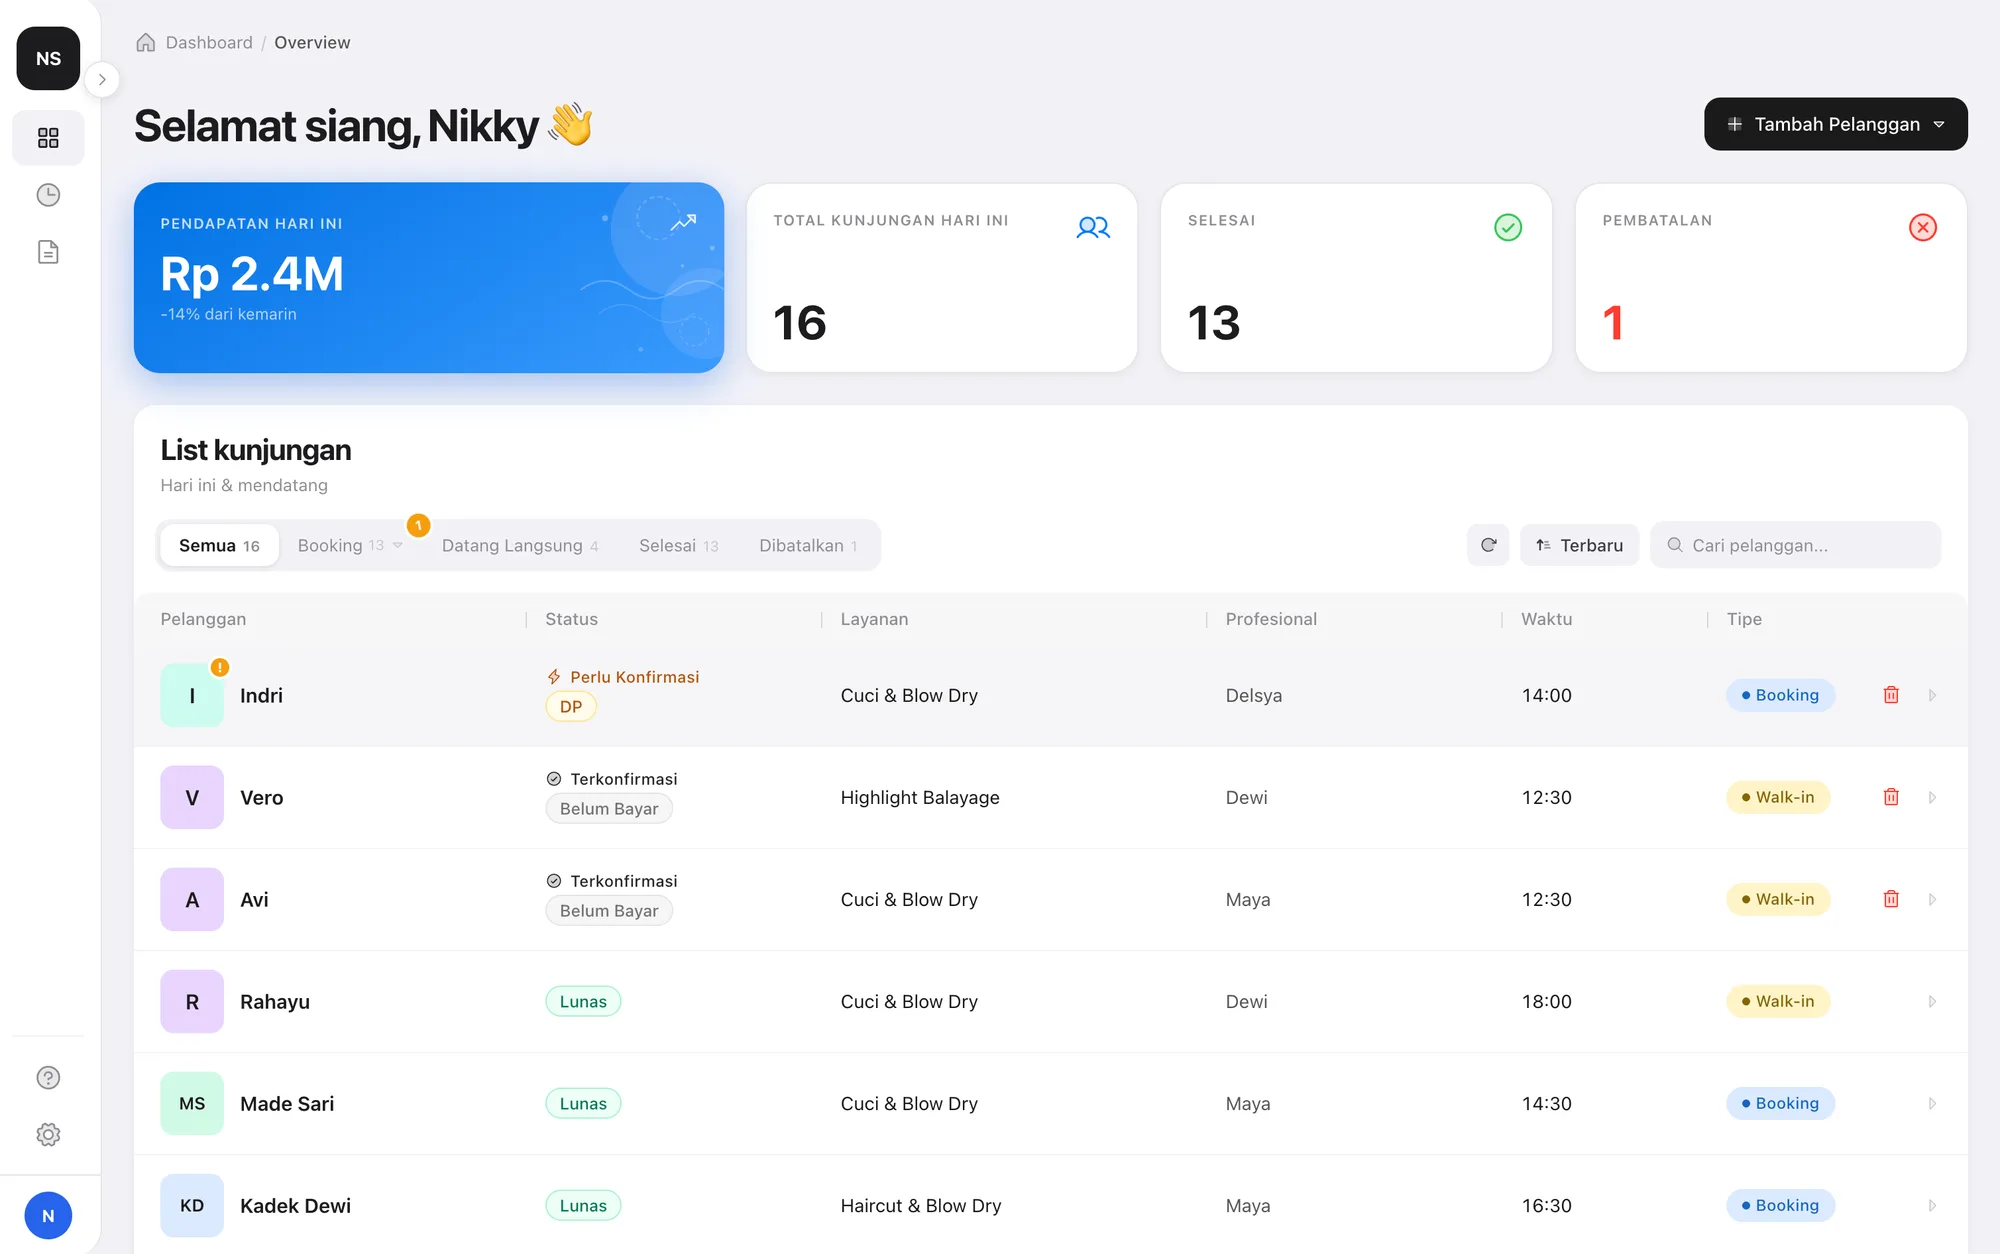Screen dimensions: 2000x1254
Task: Click Highlight Balayage service cell
Action: tap(920, 797)
